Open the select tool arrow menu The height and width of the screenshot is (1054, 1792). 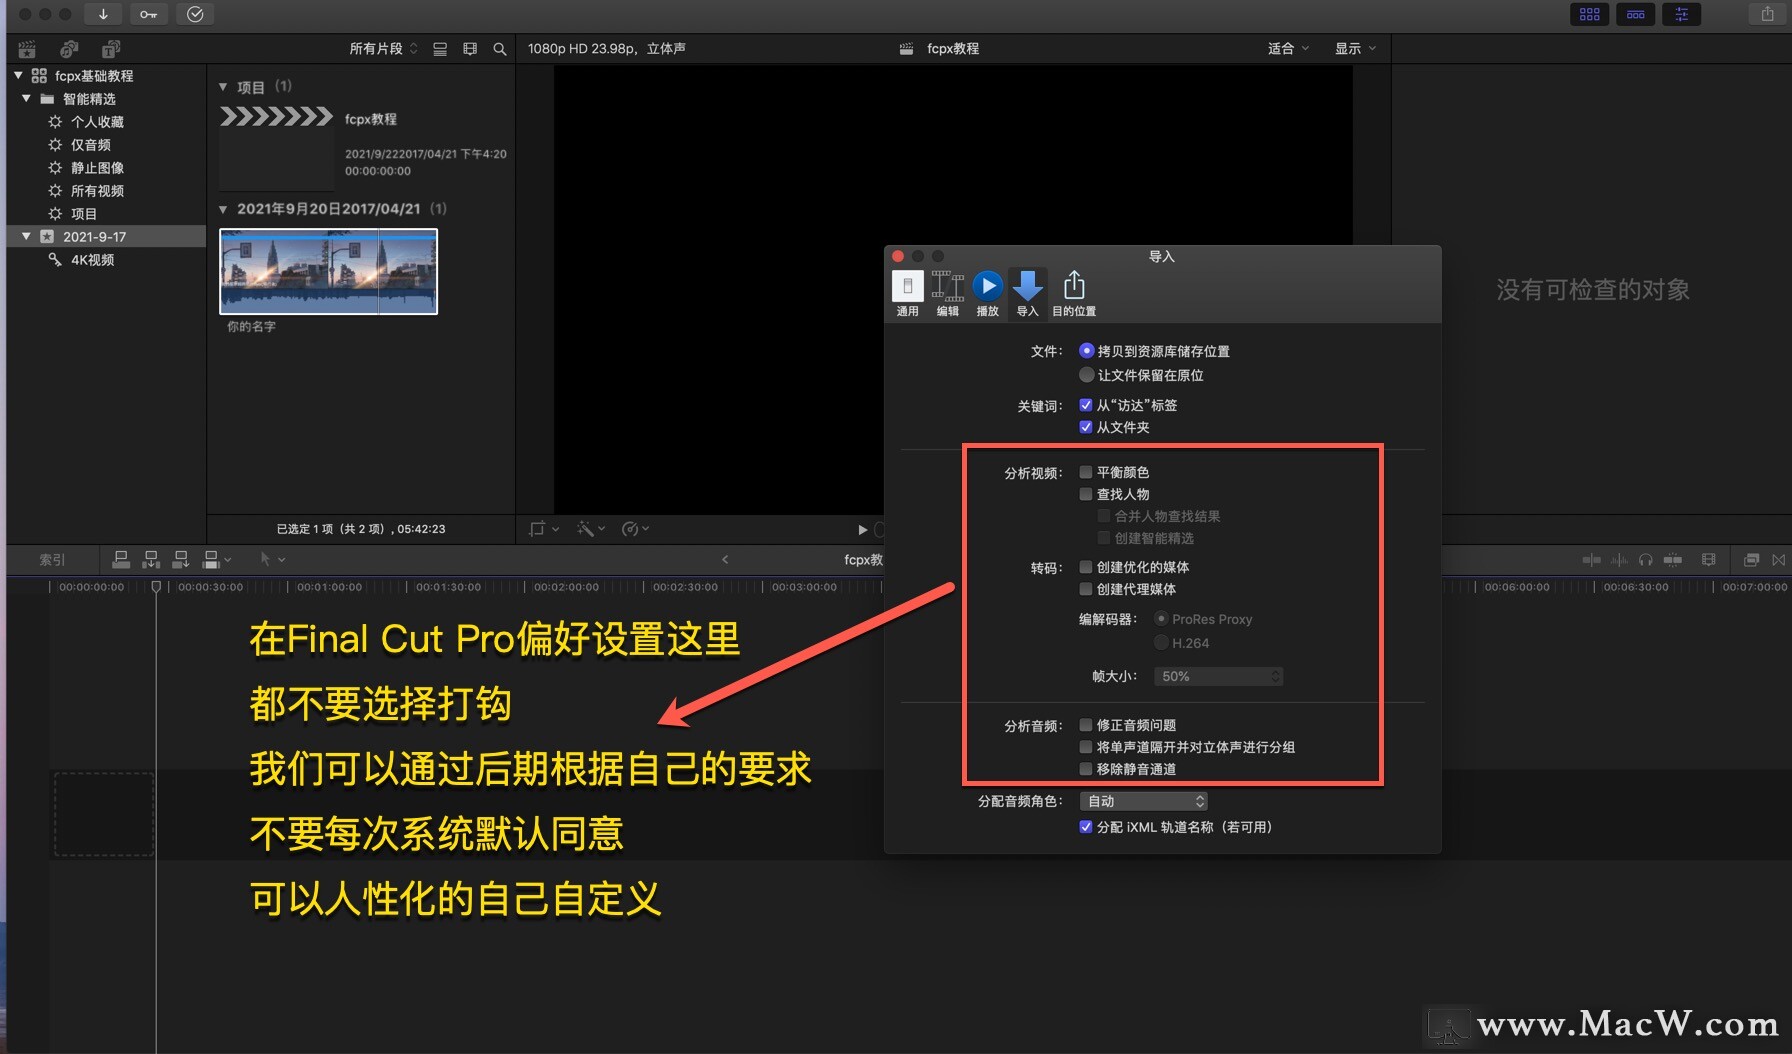pos(272,559)
